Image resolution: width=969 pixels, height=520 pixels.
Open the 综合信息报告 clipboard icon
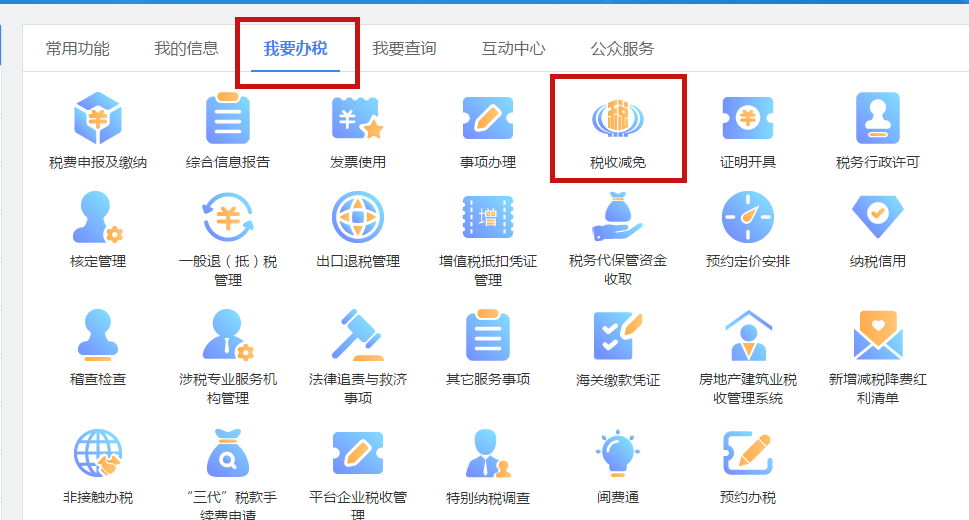coord(228,118)
